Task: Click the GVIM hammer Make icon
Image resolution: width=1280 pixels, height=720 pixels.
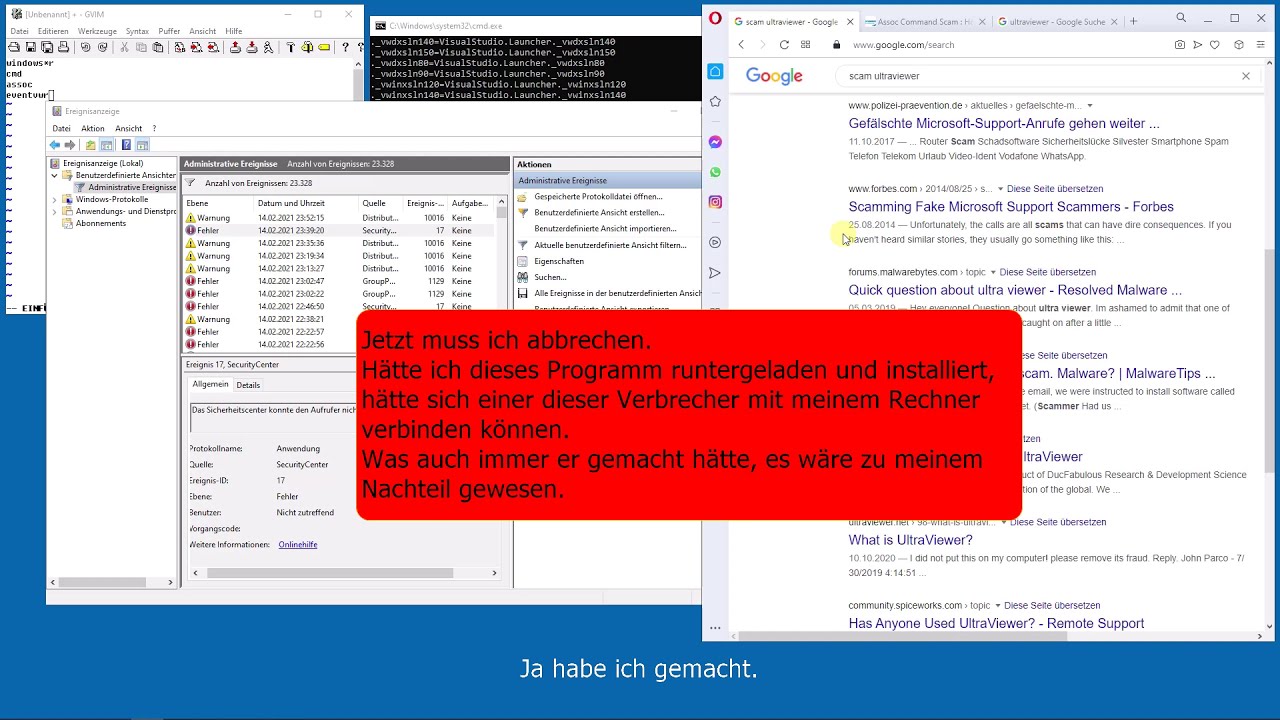Action: 291,47
